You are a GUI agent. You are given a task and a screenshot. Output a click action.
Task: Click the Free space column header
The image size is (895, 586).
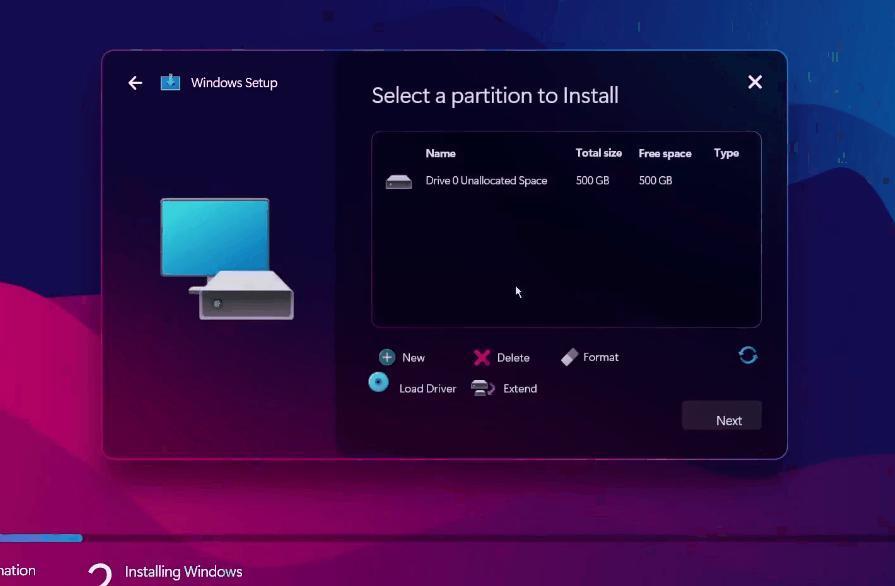coord(665,153)
